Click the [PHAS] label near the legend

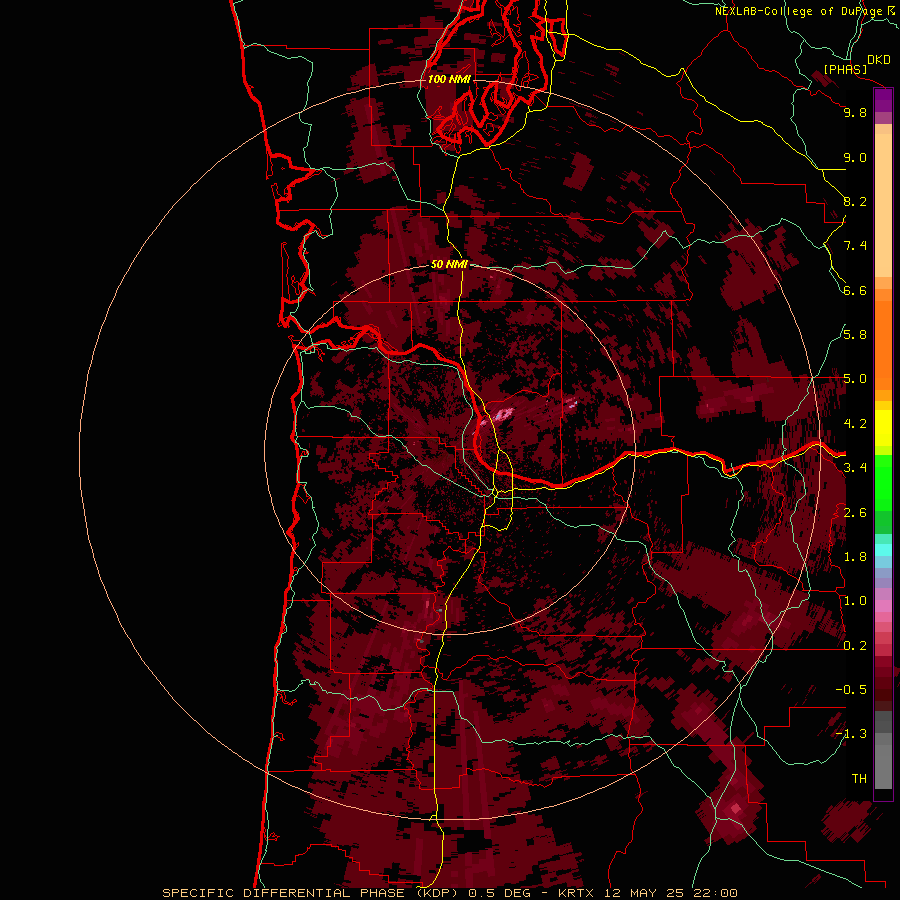pyautogui.click(x=845, y=70)
